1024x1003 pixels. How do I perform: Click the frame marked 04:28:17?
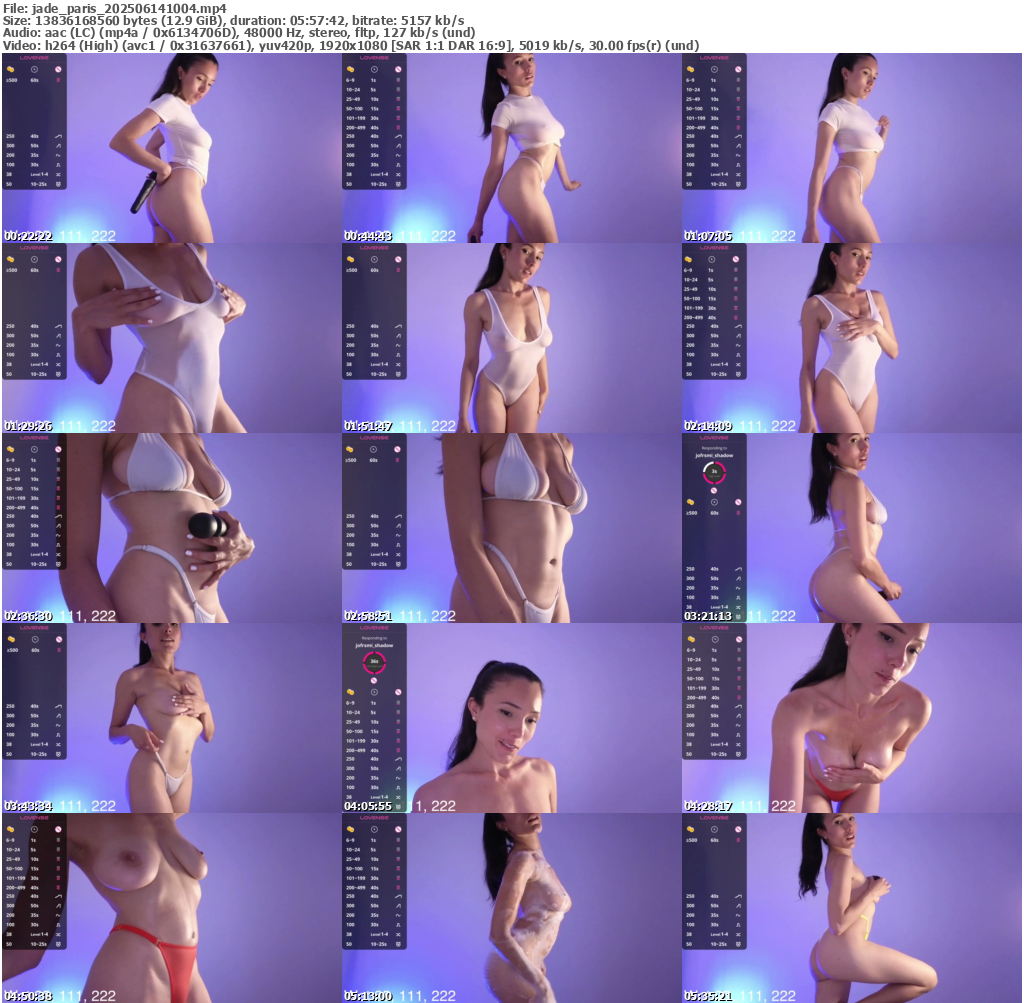(851, 718)
